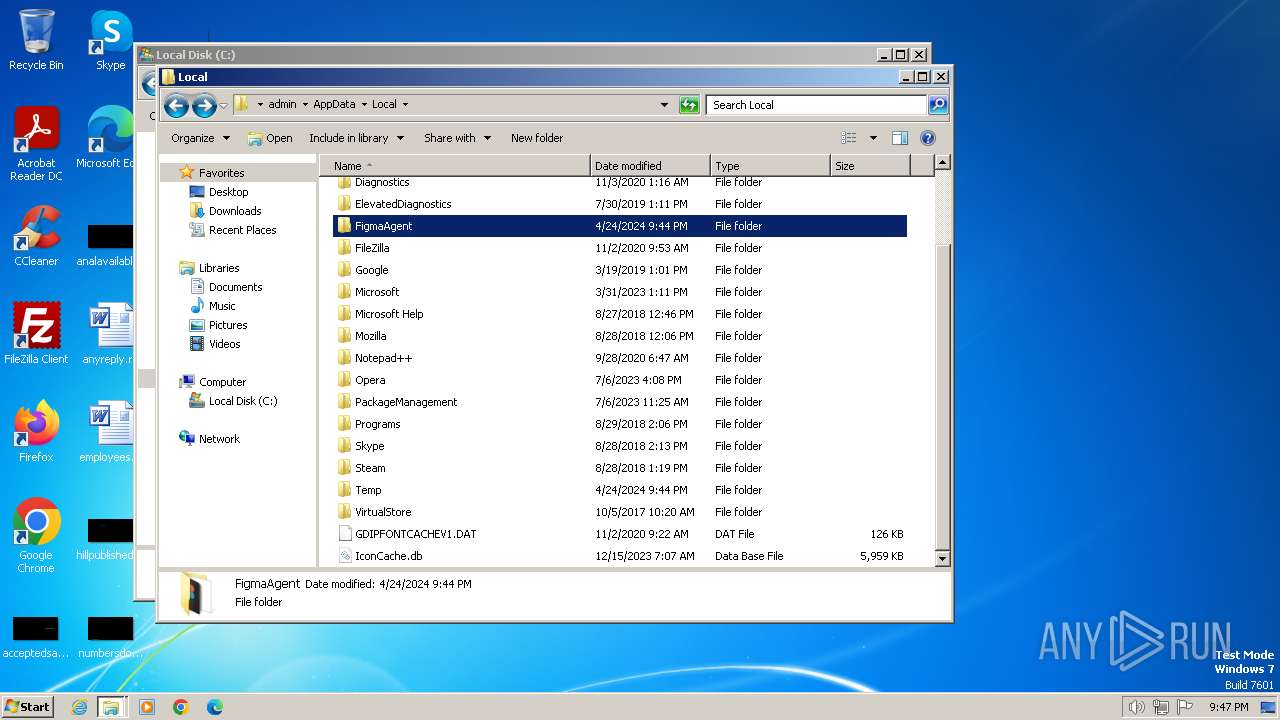Click the Forward navigation arrow
1280x720 pixels.
click(x=204, y=105)
